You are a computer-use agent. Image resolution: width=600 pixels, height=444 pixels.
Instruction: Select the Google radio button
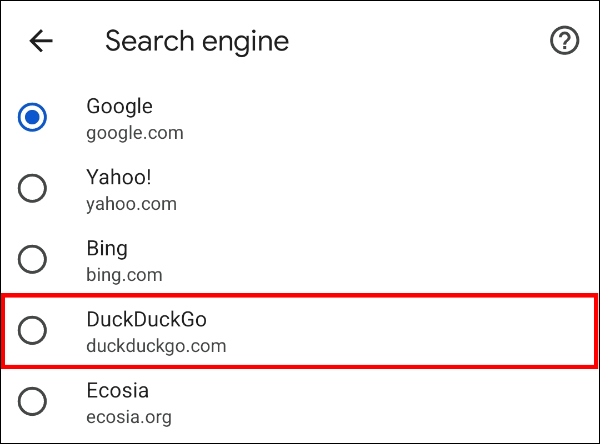[x=33, y=117]
